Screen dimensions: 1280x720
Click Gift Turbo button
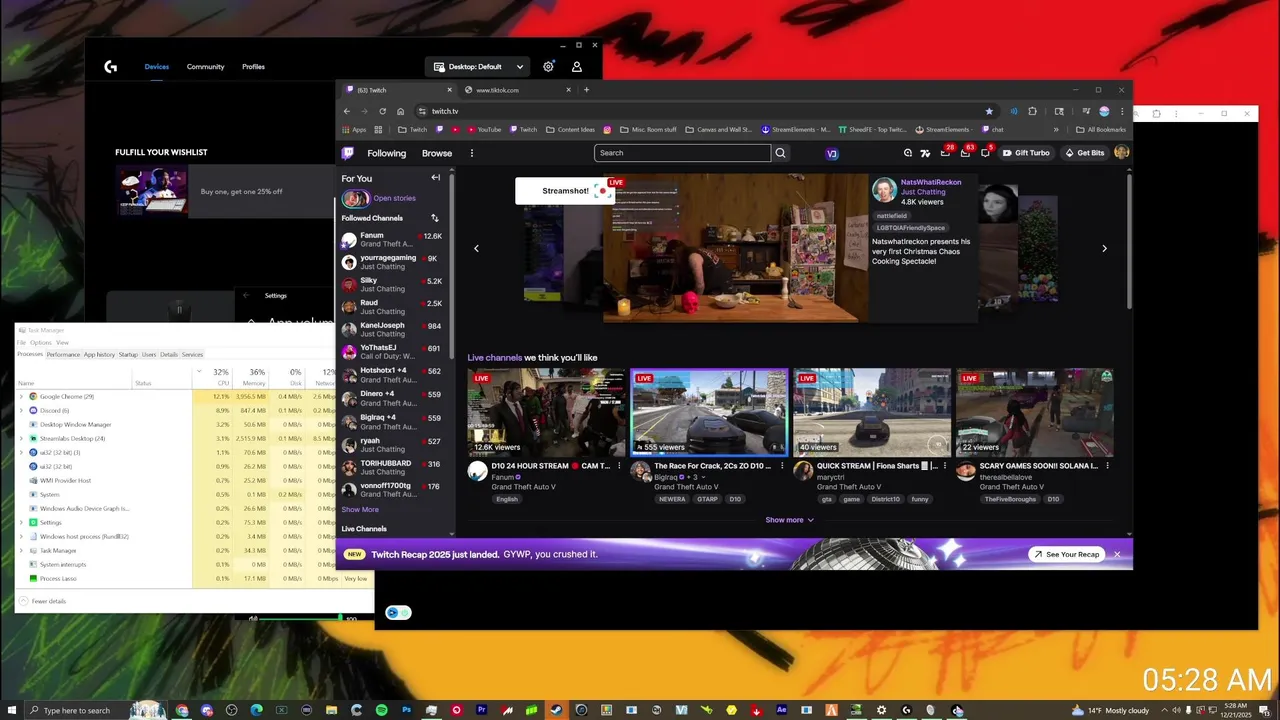1026,153
